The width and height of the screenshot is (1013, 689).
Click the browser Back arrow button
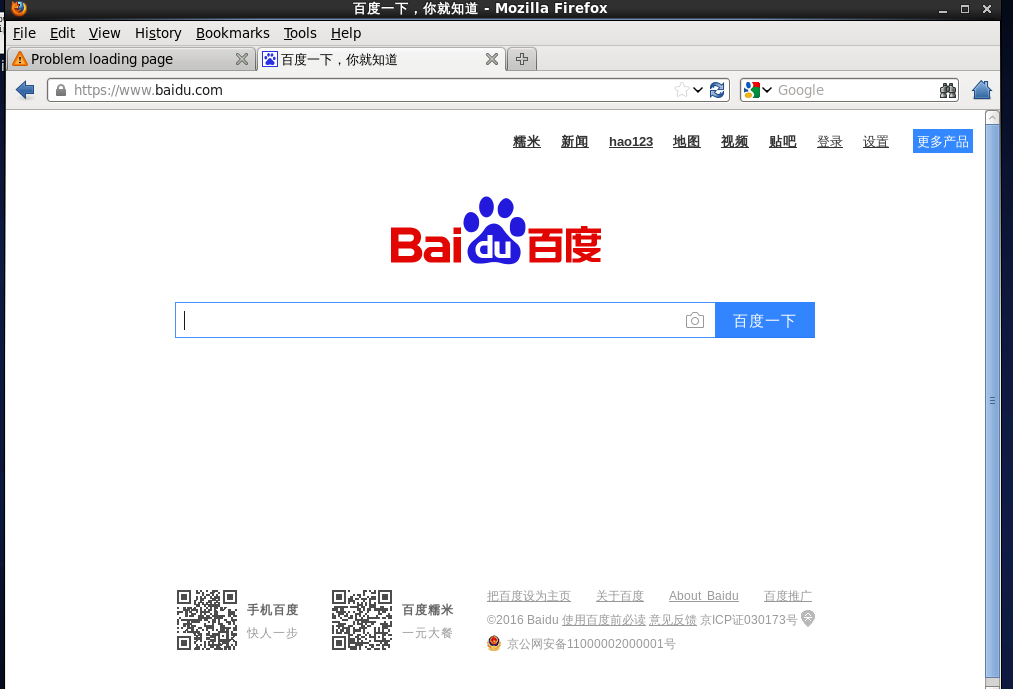click(x=25, y=90)
